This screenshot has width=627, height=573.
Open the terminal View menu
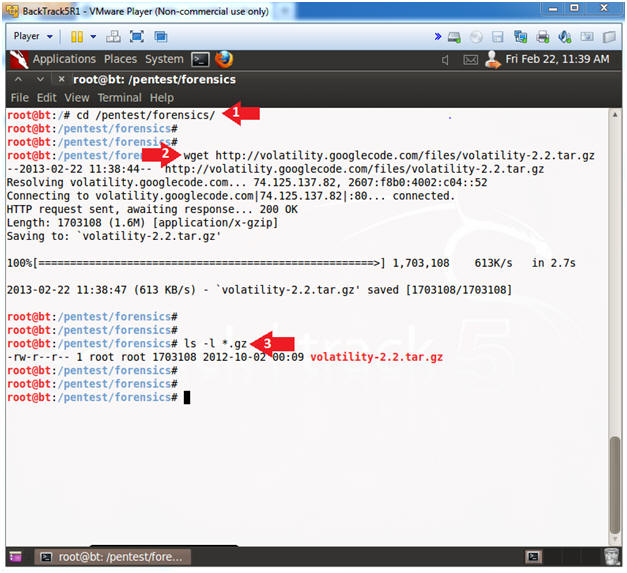coord(77,98)
